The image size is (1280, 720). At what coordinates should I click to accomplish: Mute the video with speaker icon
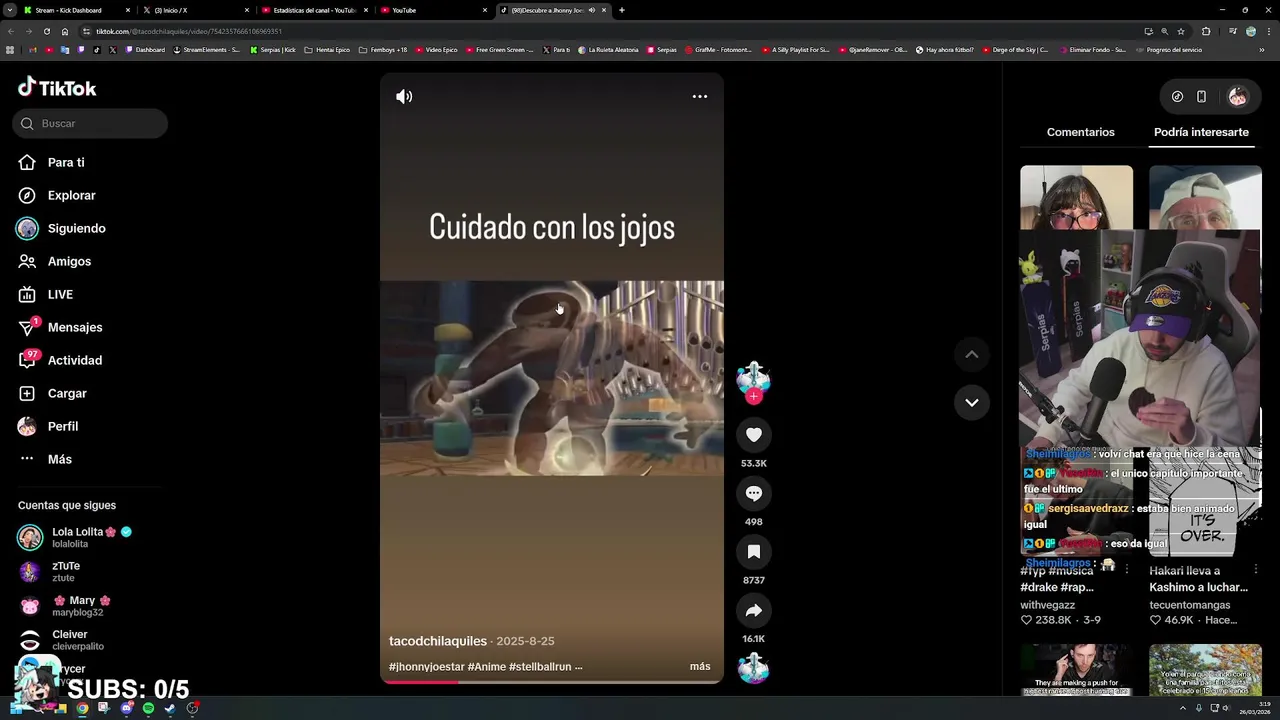pyautogui.click(x=404, y=97)
